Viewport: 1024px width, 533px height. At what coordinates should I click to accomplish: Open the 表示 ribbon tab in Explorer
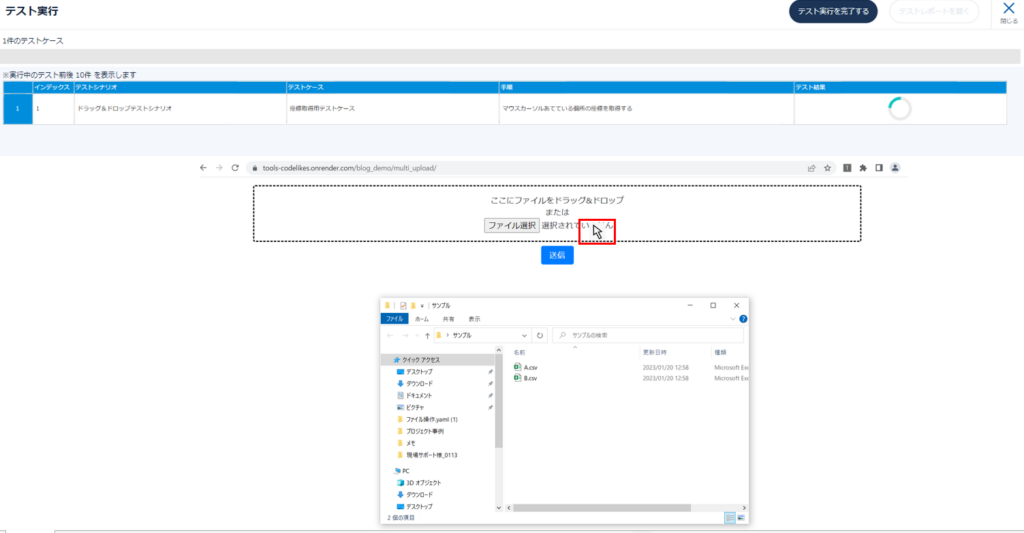pyautogui.click(x=474, y=318)
